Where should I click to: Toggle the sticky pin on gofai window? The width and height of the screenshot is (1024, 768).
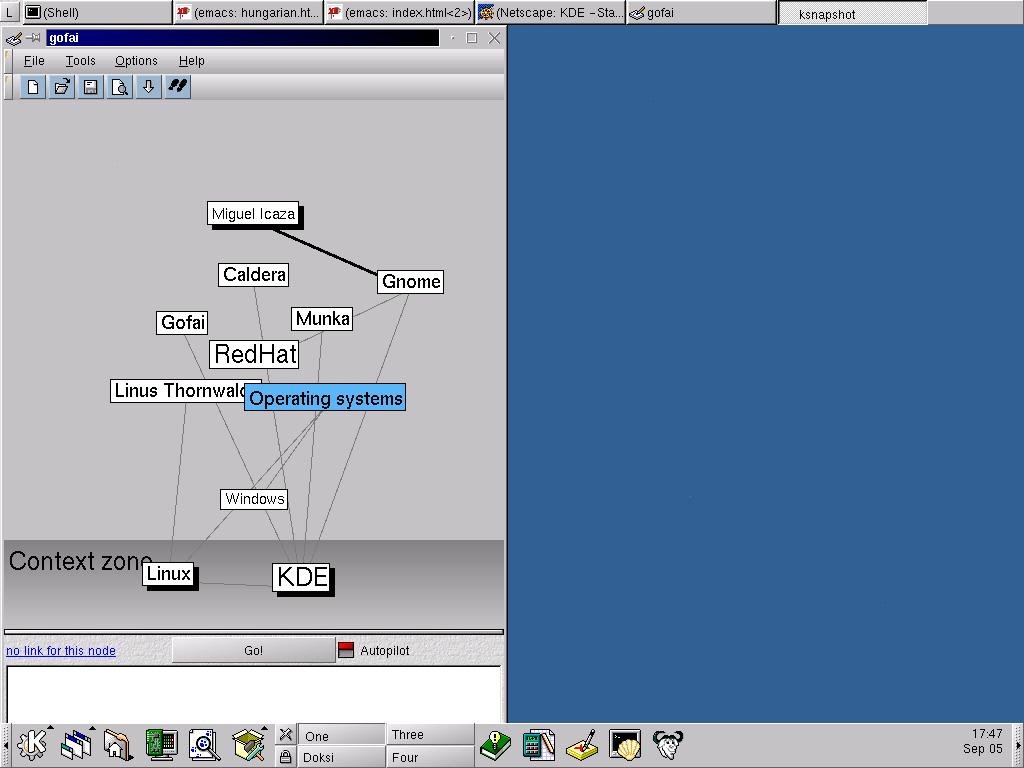[x=34, y=39]
